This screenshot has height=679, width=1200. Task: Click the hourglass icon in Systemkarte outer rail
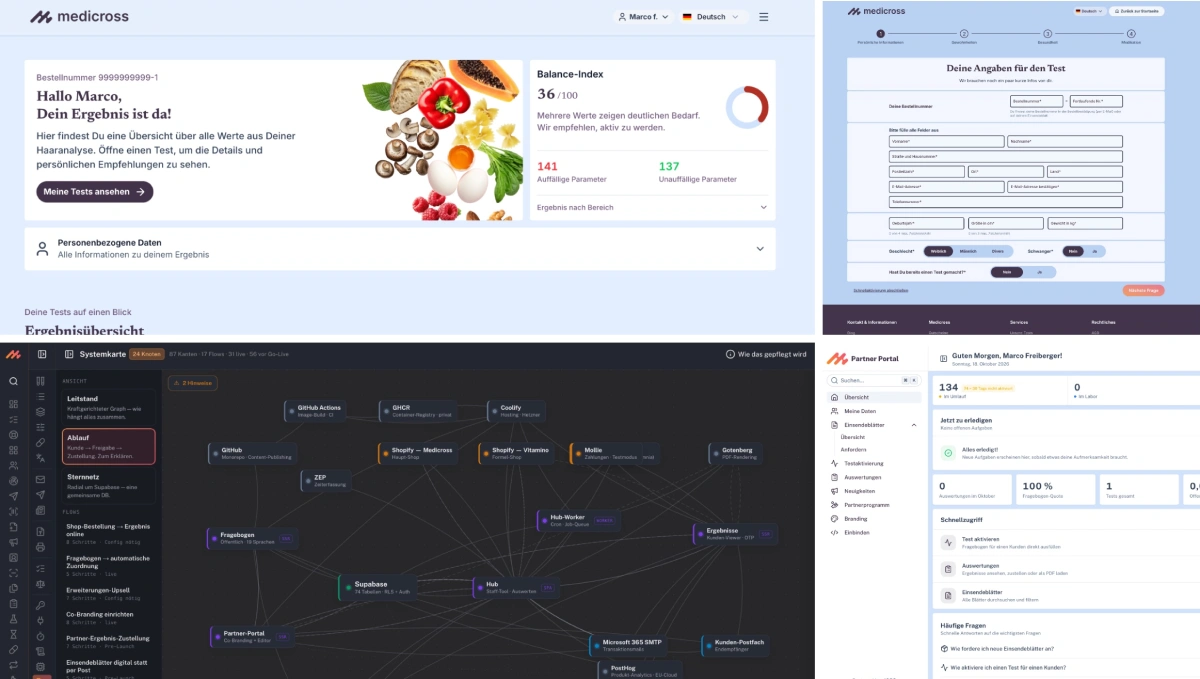(x=13, y=634)
